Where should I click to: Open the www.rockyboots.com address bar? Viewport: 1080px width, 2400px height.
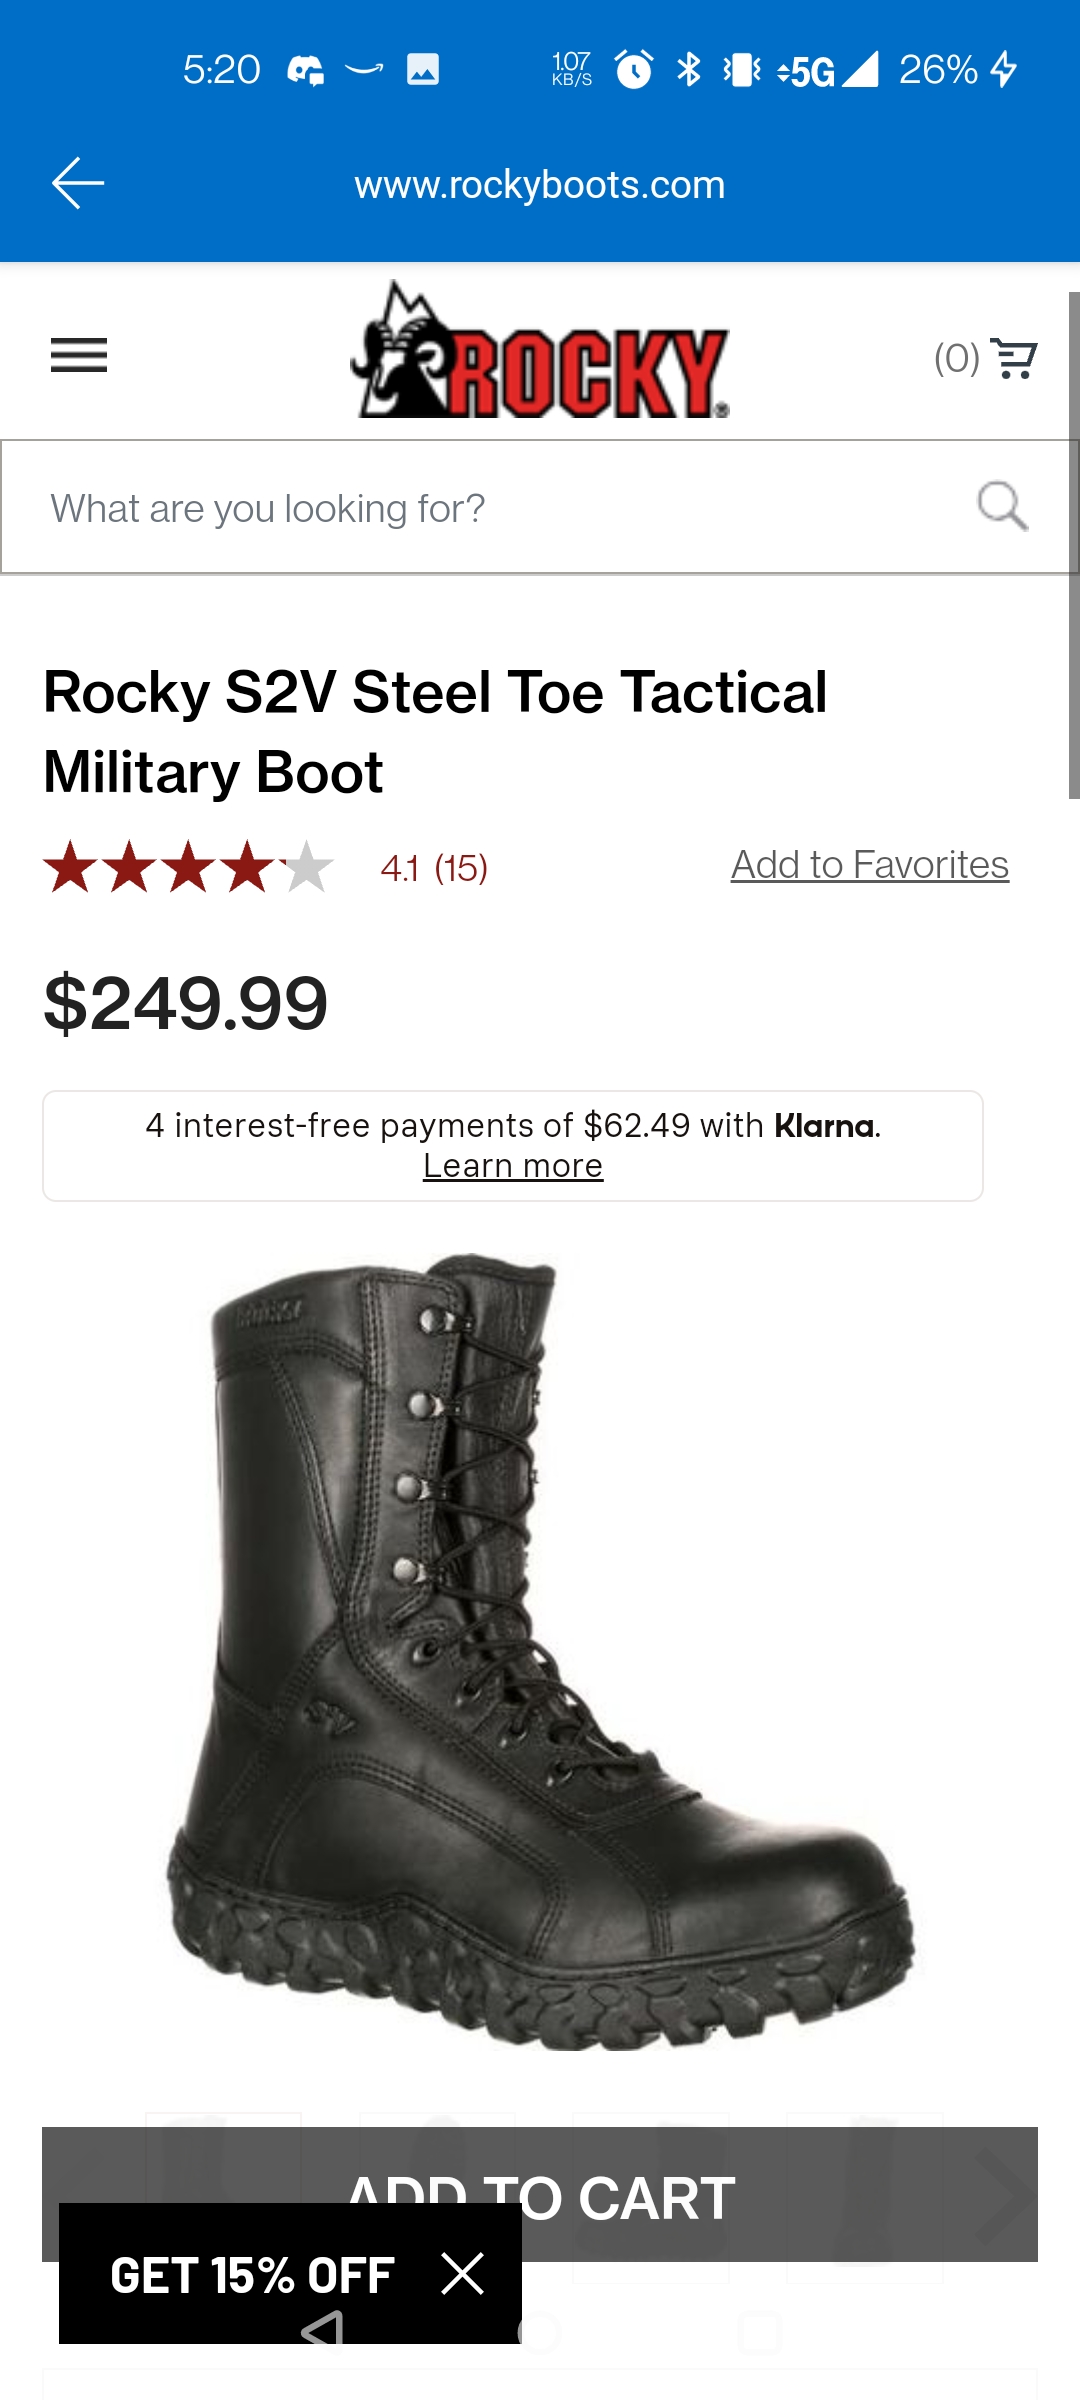click(540, 184)
